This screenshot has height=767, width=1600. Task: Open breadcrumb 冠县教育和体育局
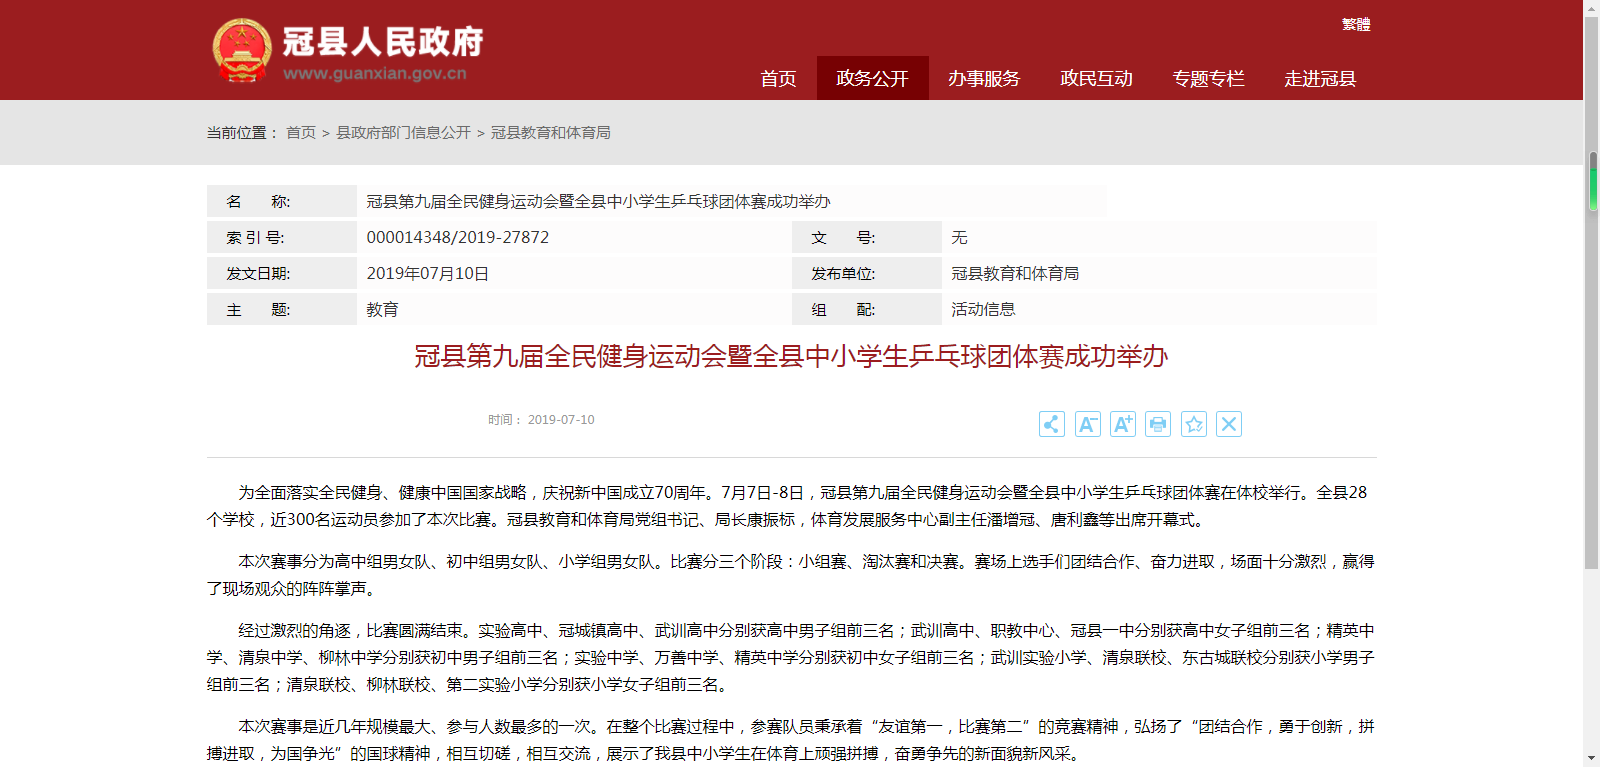pyautogui.click(x=550, y=132)
